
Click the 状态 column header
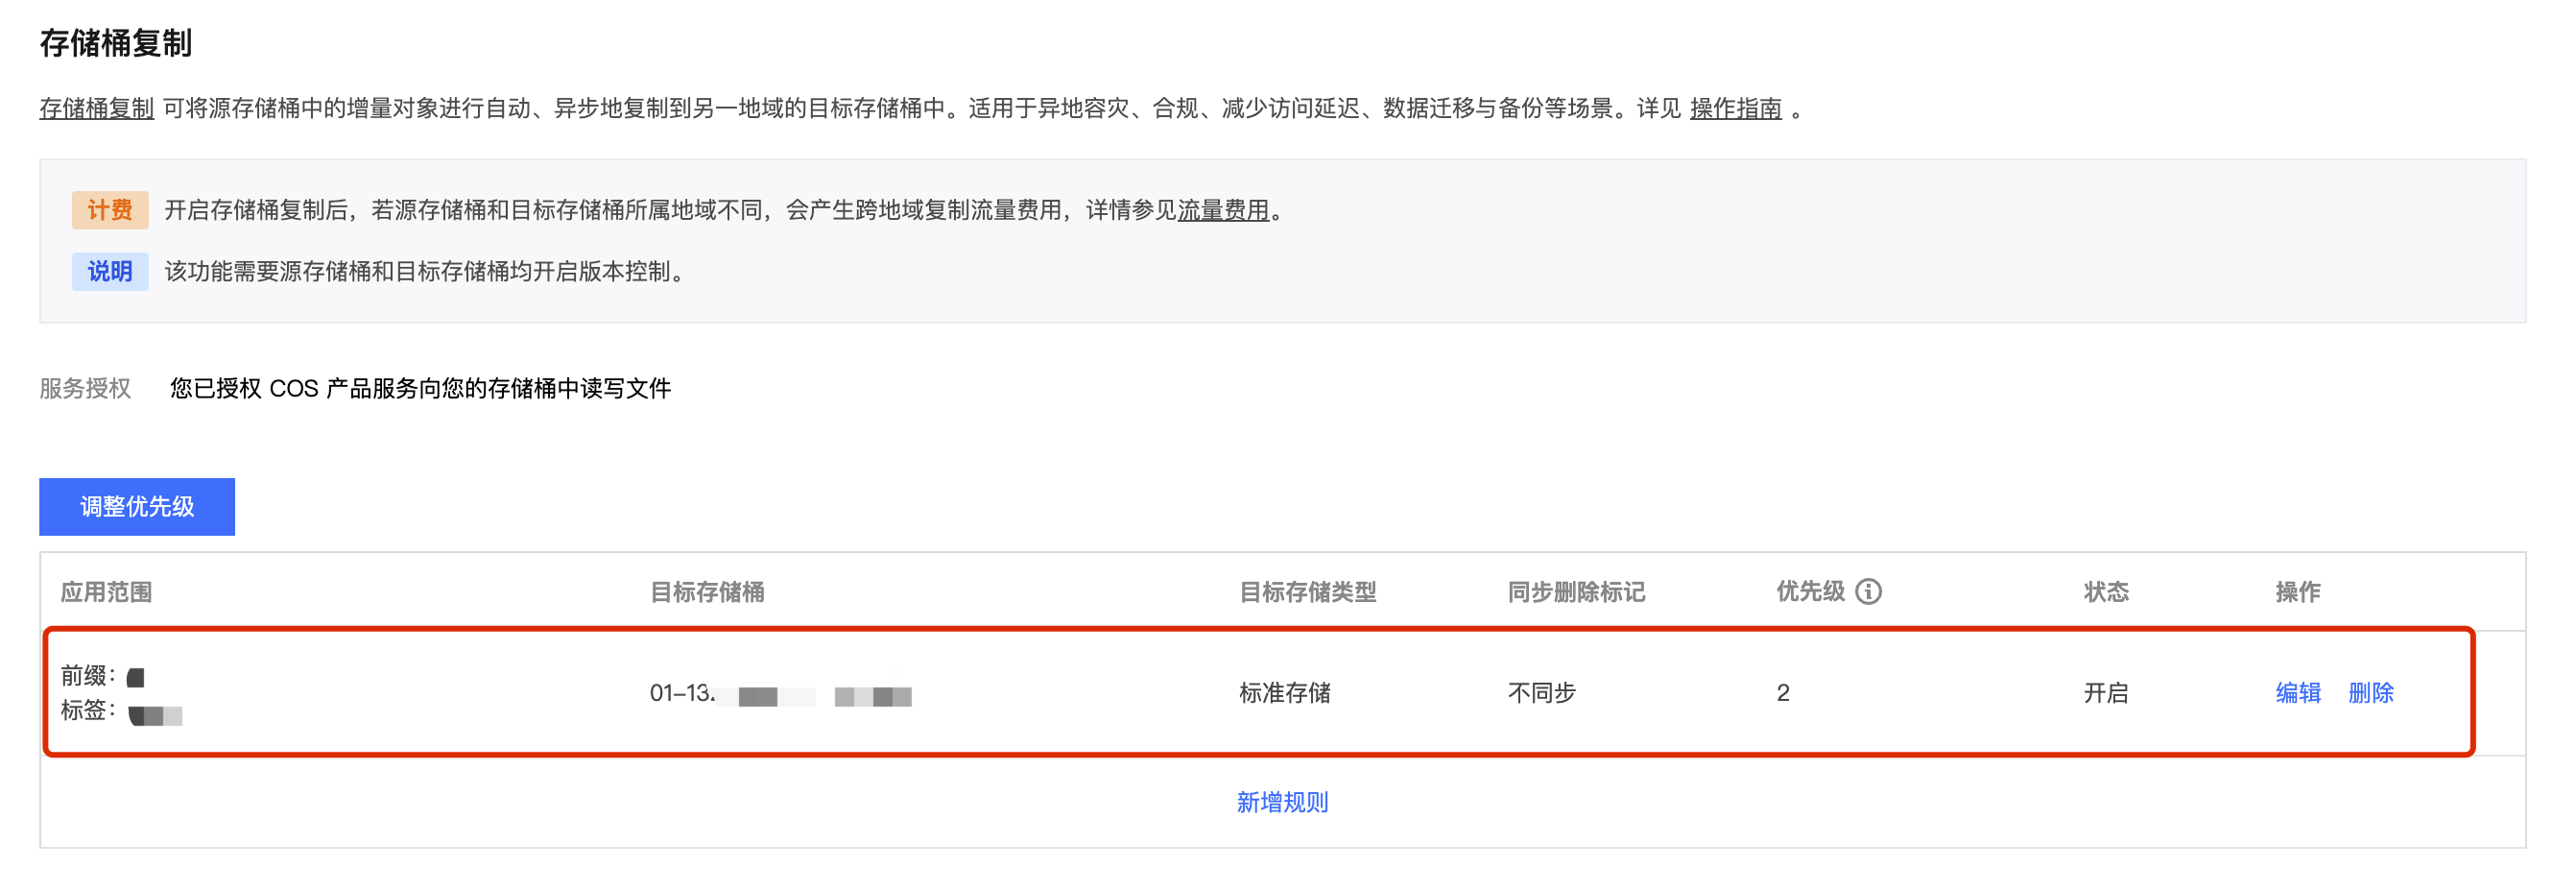pos(2105,592)
